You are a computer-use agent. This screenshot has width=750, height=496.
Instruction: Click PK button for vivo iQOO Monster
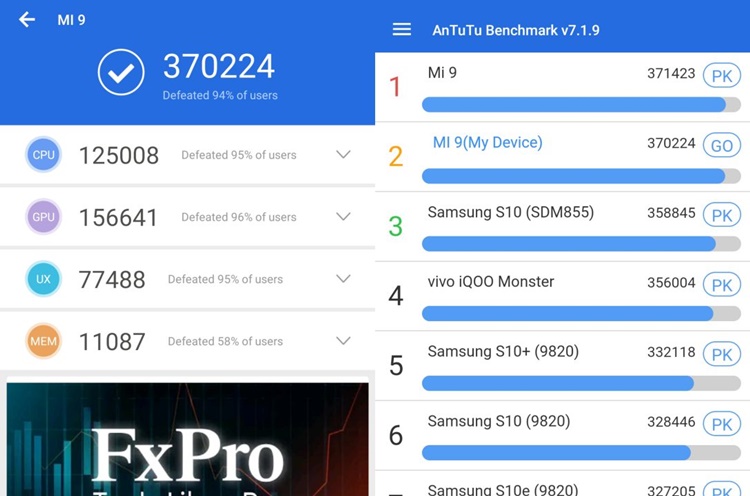pos(722,285)
